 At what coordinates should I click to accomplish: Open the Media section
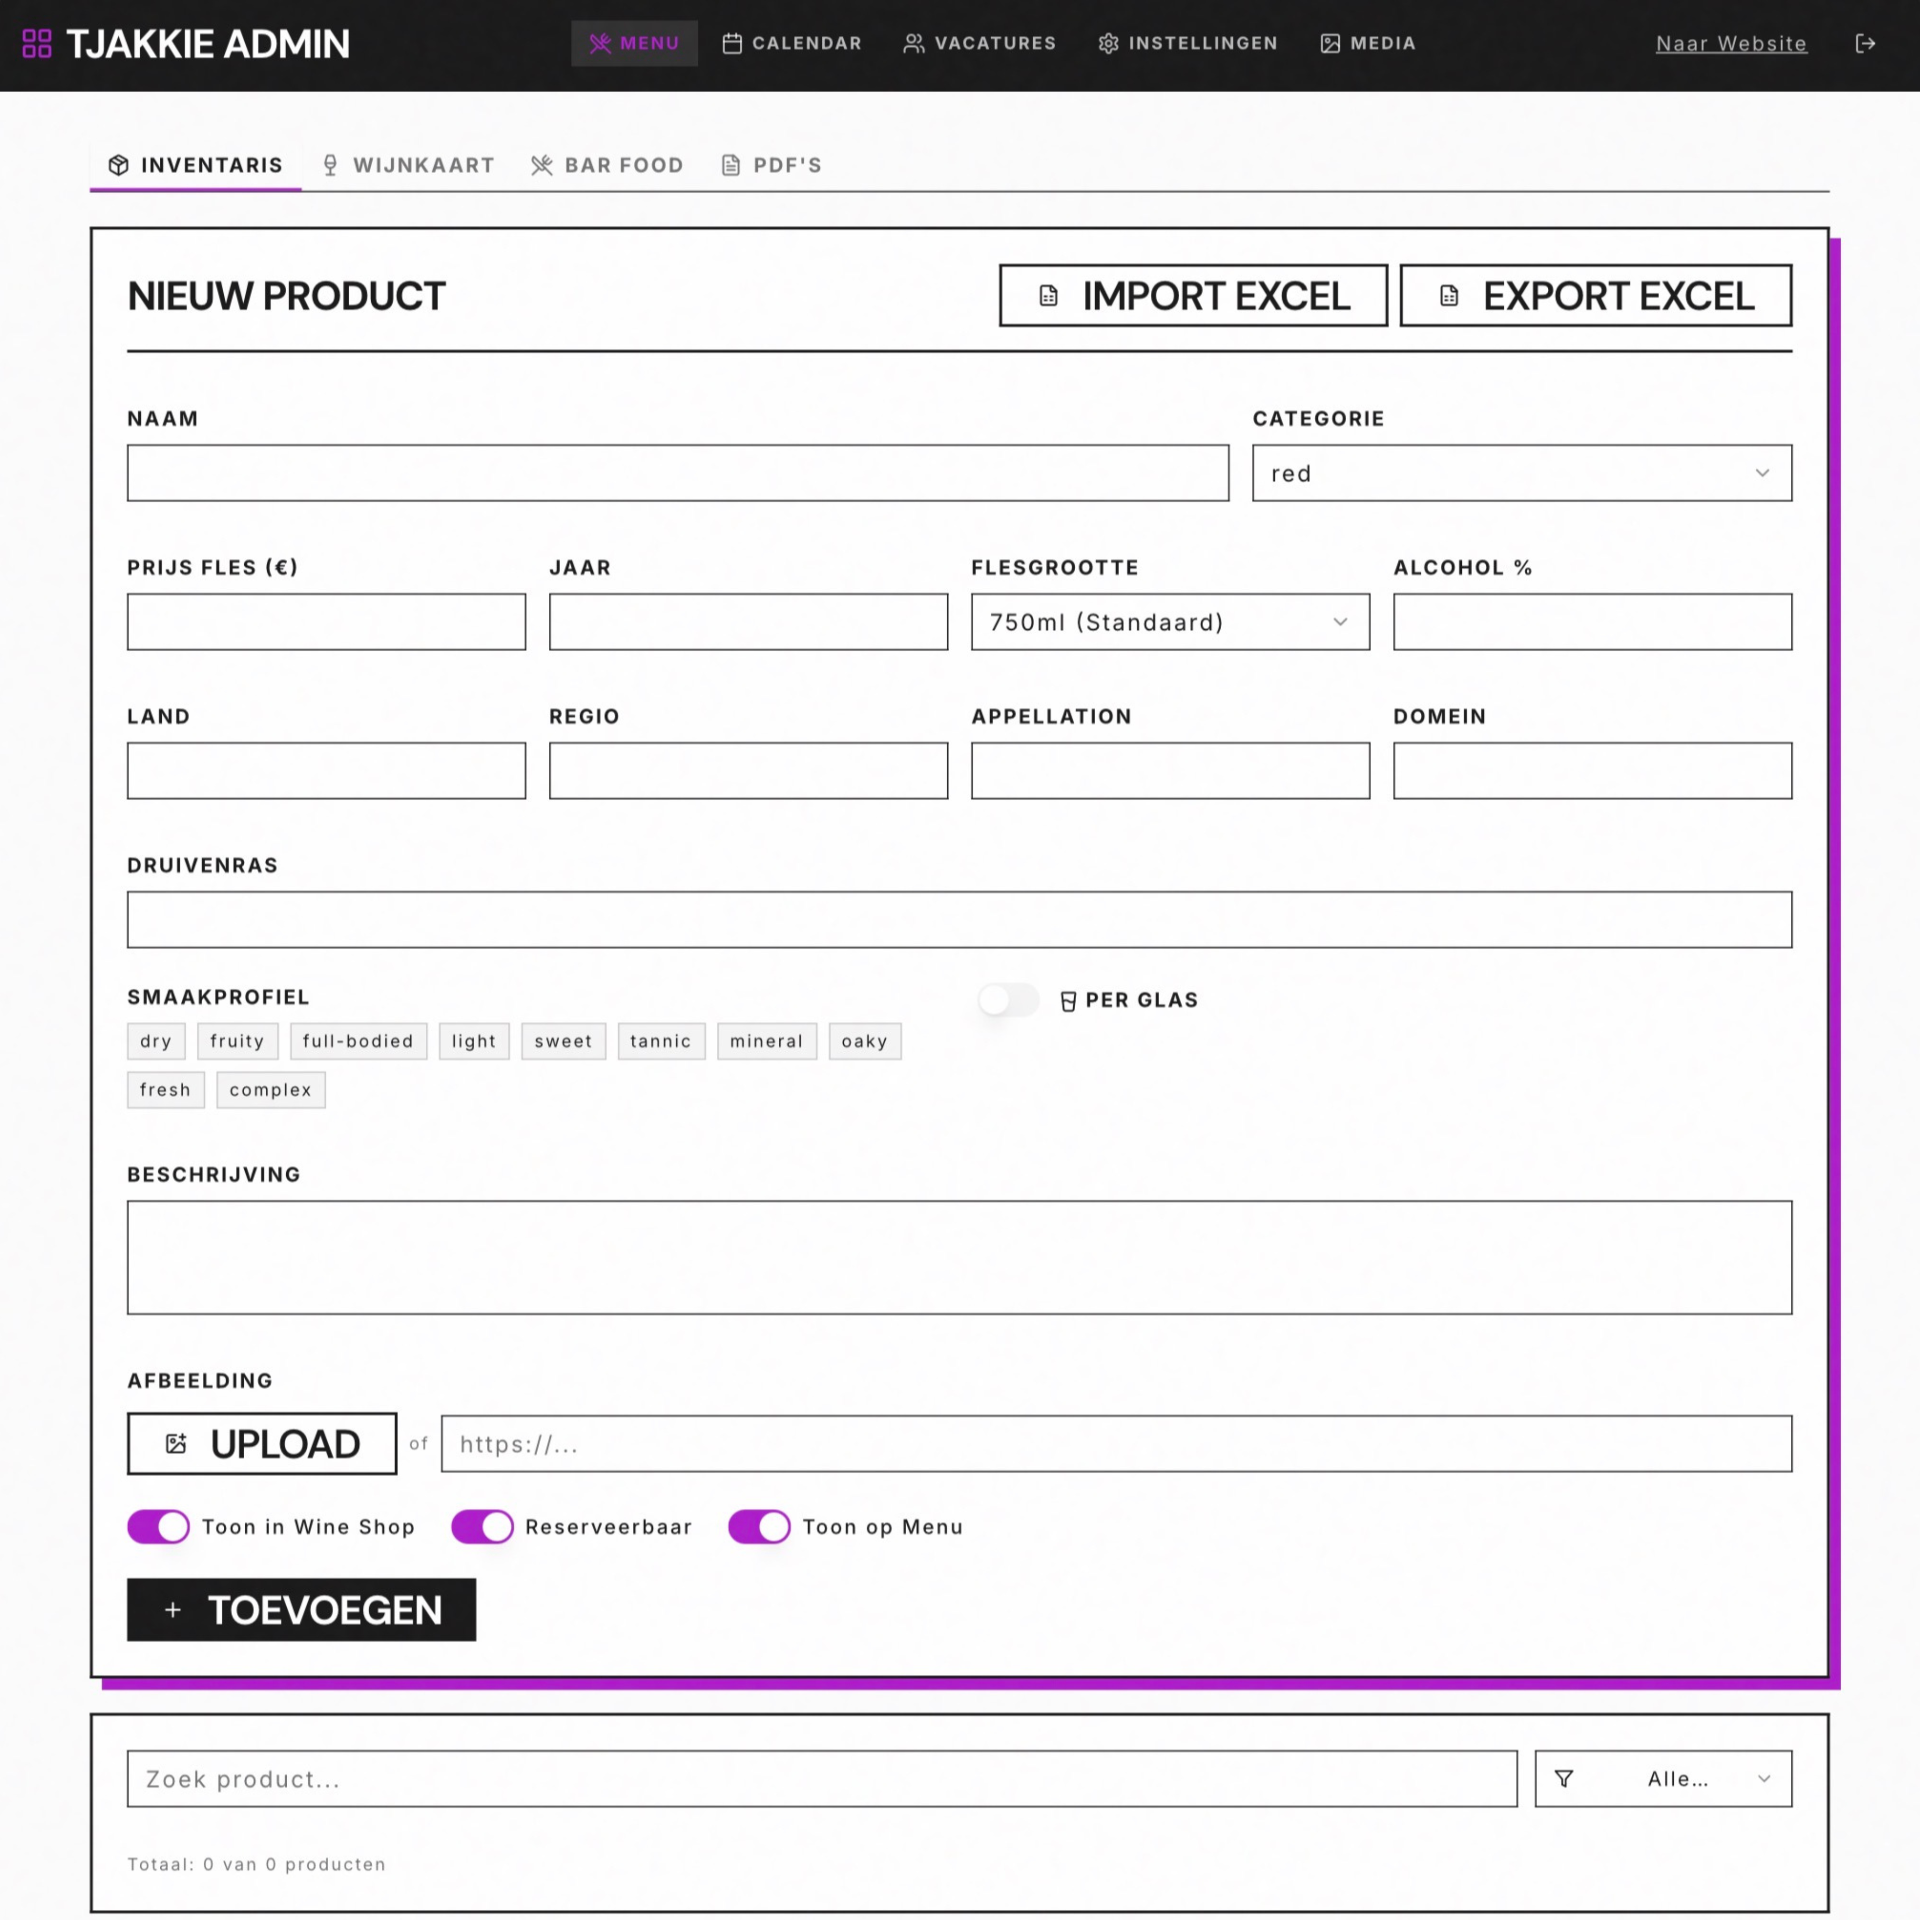(1367, 43)
